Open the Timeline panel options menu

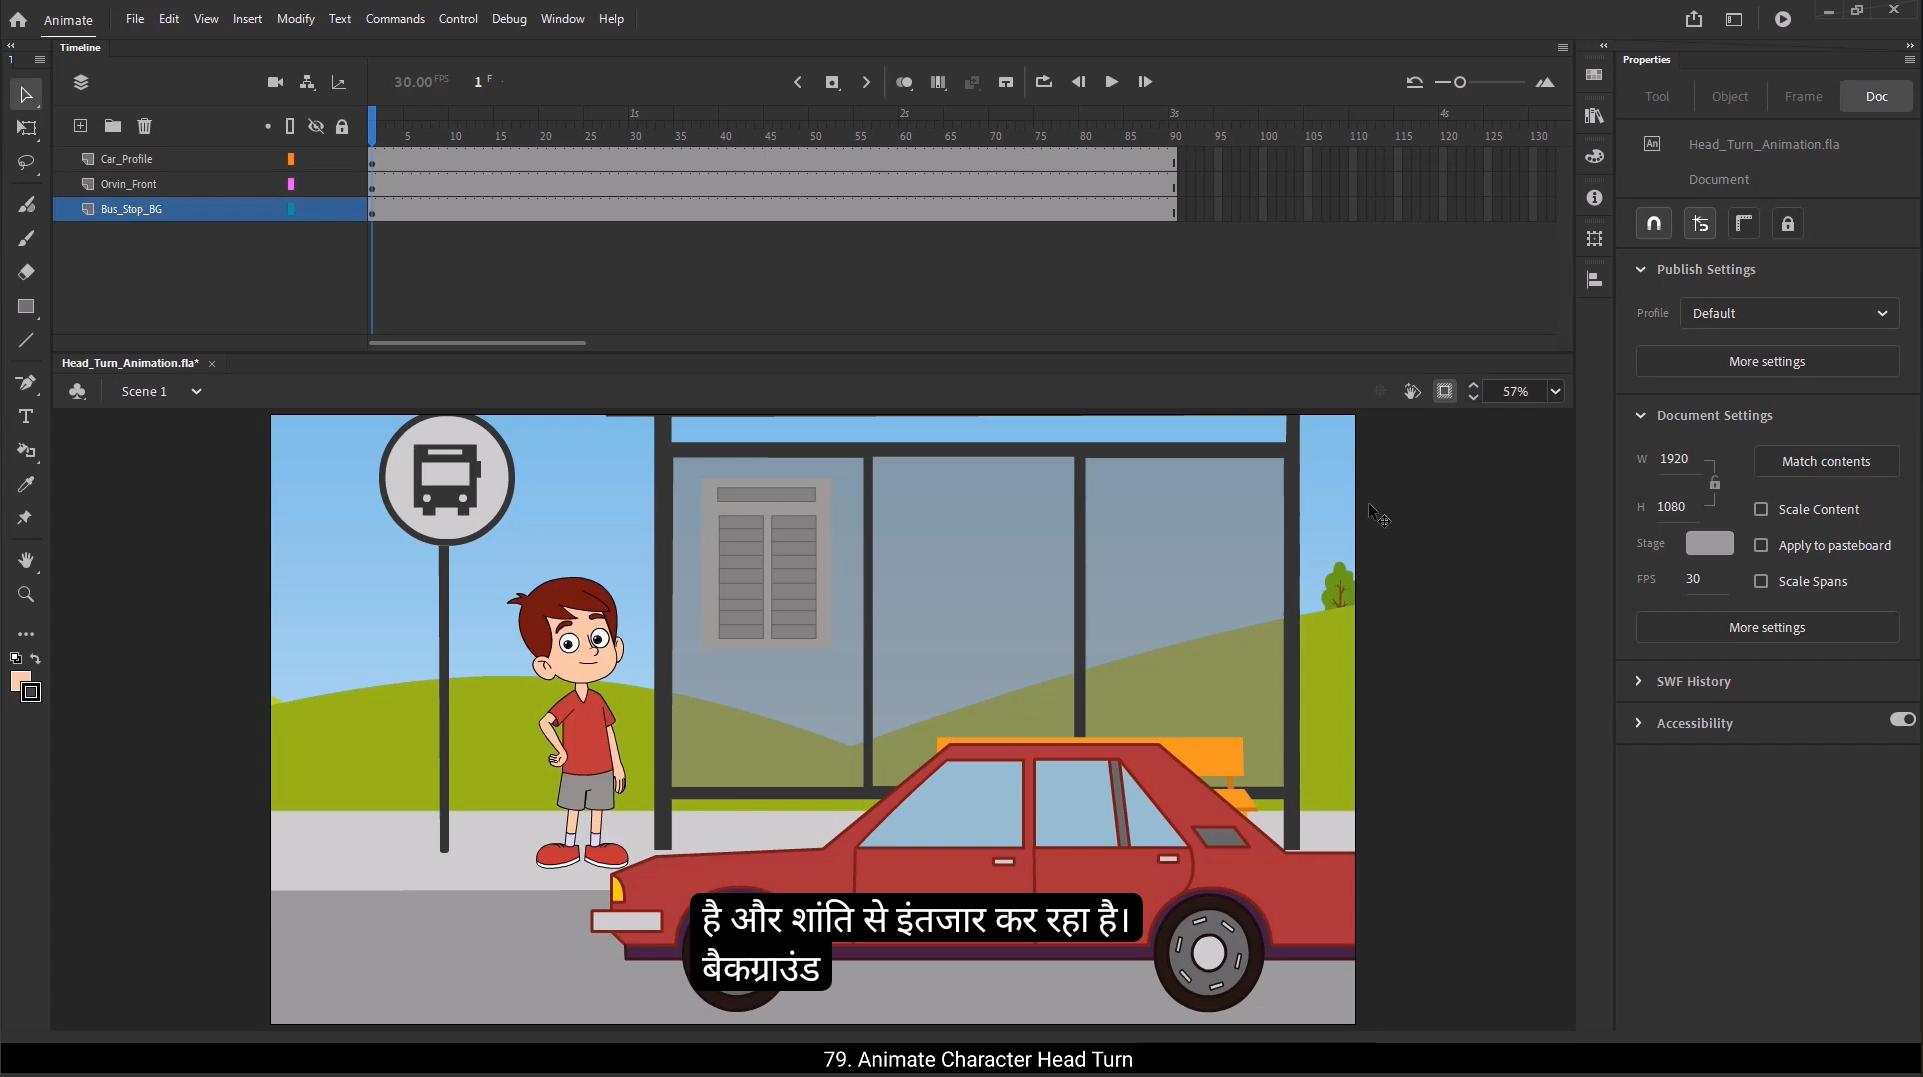[x=1563, y=47]
